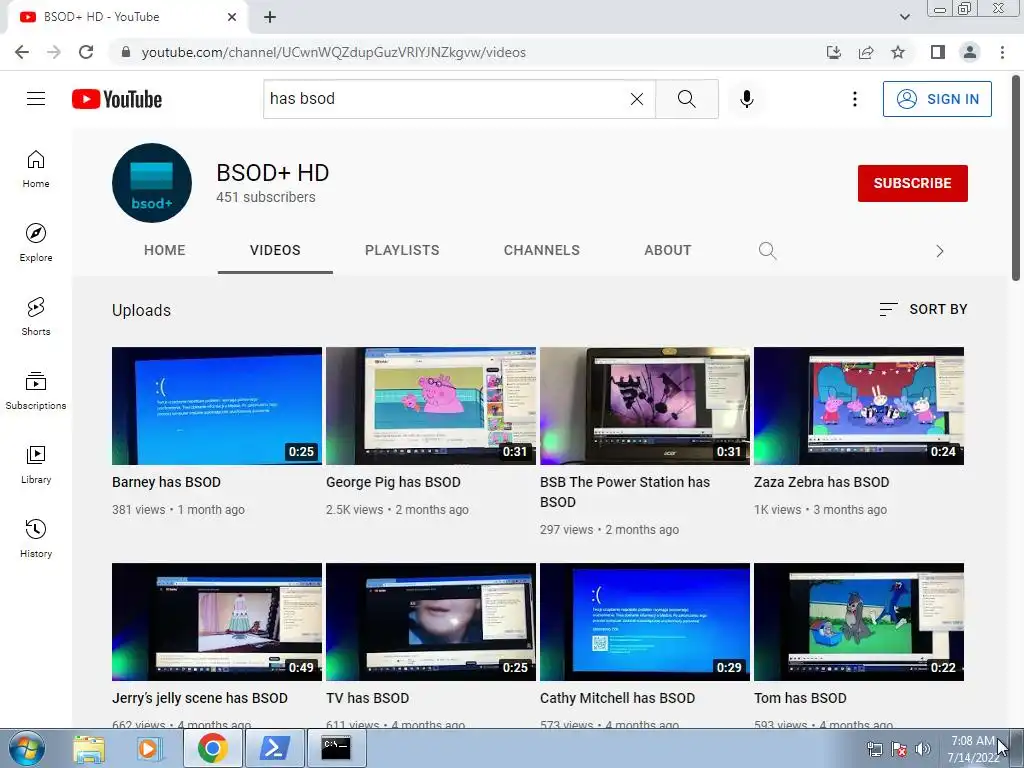The height and width of the screenshot is (768, 1024).
Task: Clear the search box text
Action: point(637,99)
